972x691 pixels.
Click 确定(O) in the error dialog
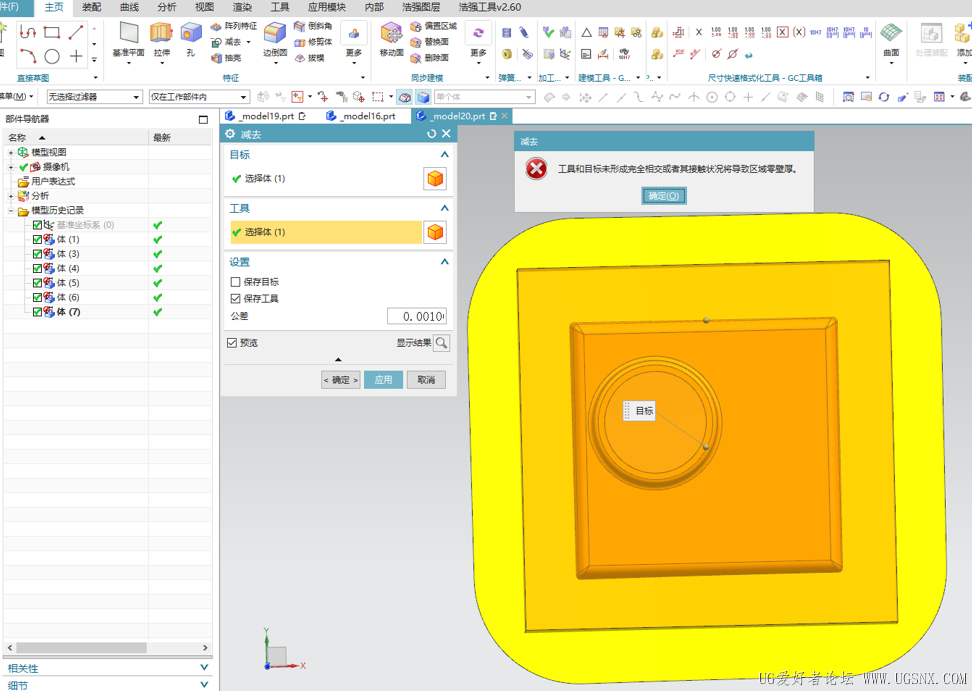pyautogui.click(x=664, y=196)
